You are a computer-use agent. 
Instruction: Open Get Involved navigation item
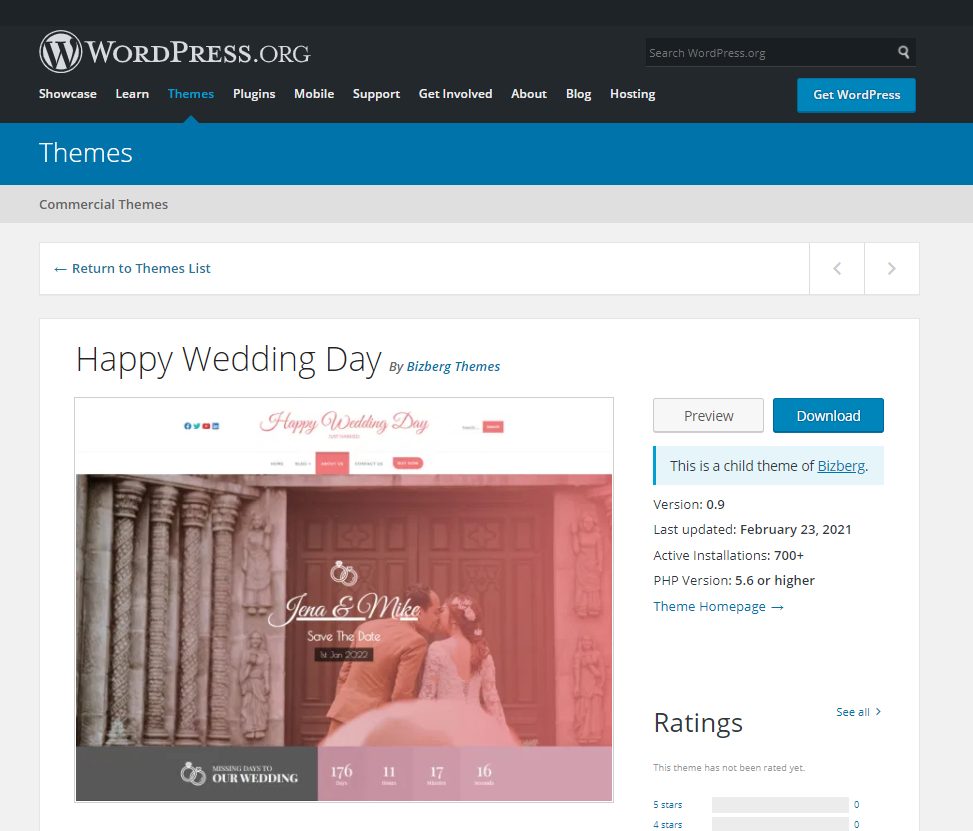click(455, 94)
